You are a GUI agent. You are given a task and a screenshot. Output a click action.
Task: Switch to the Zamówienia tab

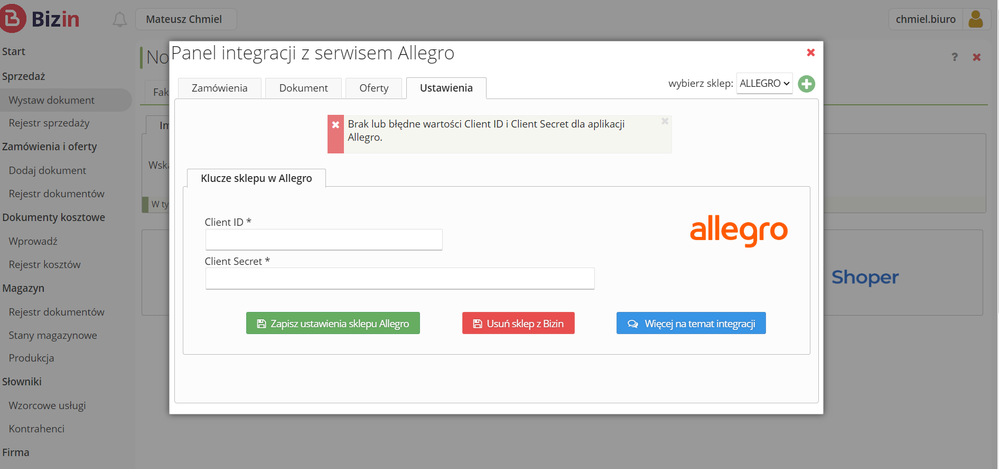219,88
